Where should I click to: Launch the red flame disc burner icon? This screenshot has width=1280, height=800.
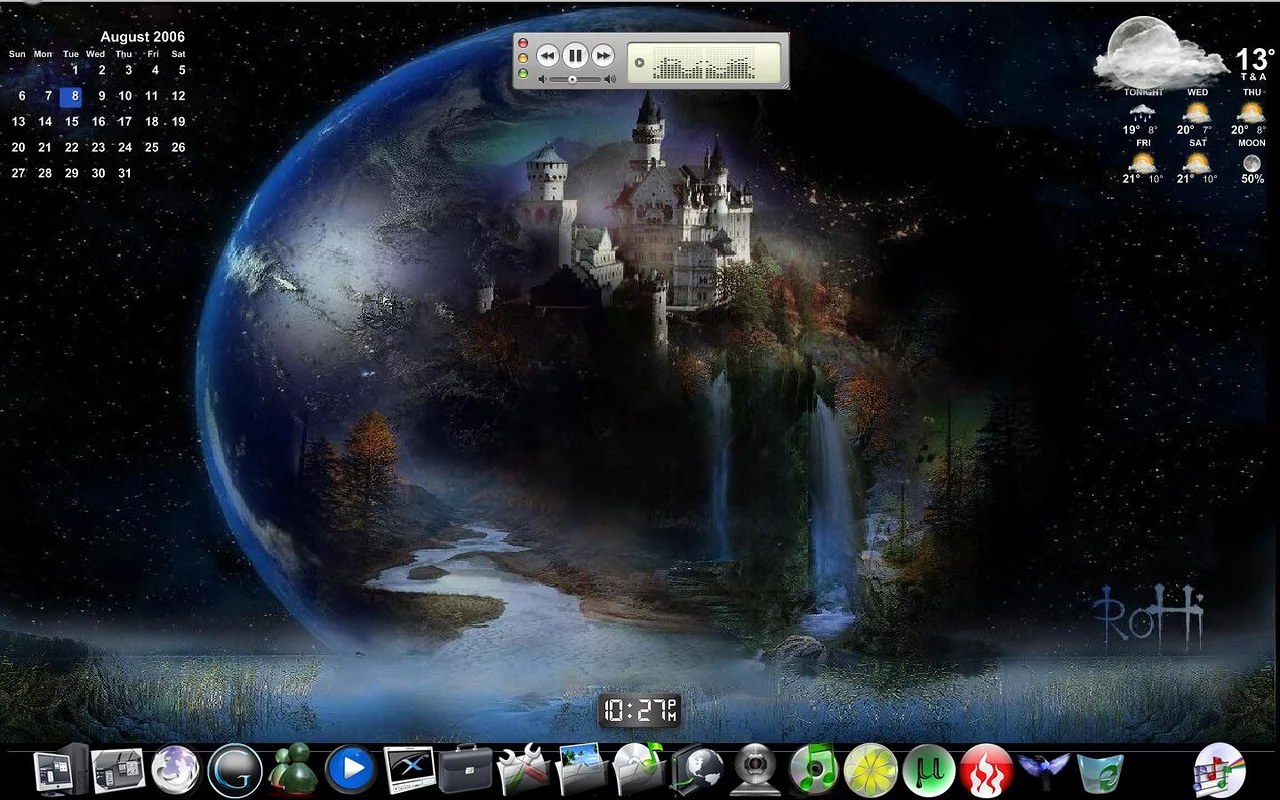[986, 771]
